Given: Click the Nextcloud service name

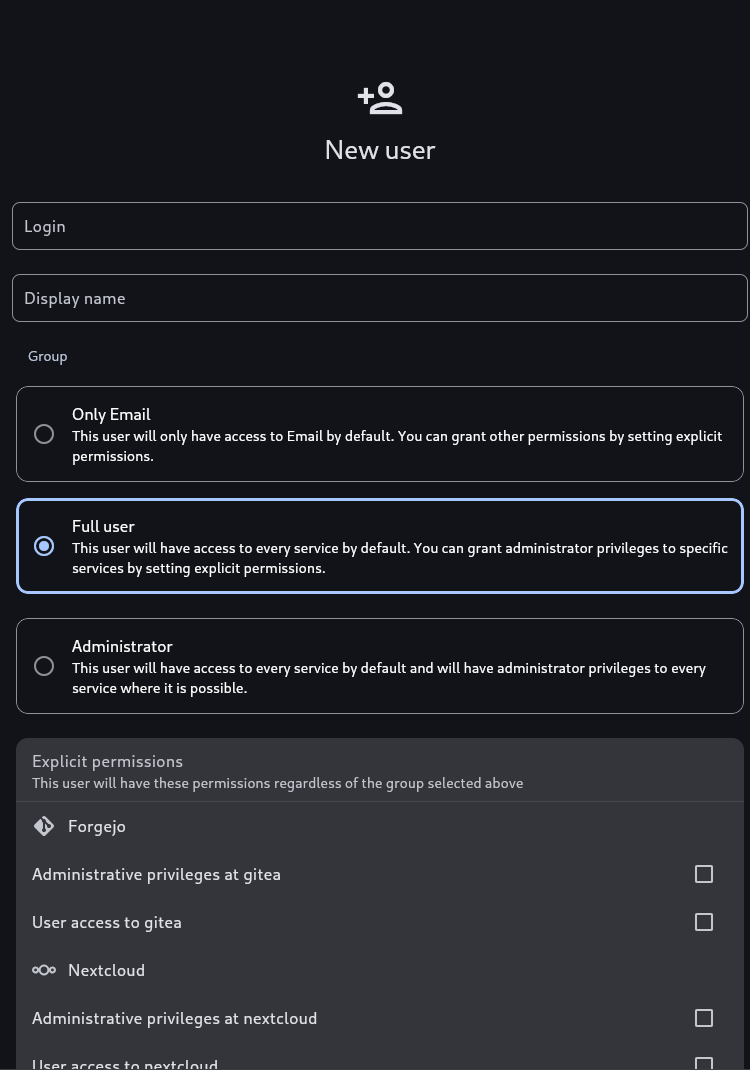Looking at the screenshot, I should pyautogui.click(x=106, y=970).
